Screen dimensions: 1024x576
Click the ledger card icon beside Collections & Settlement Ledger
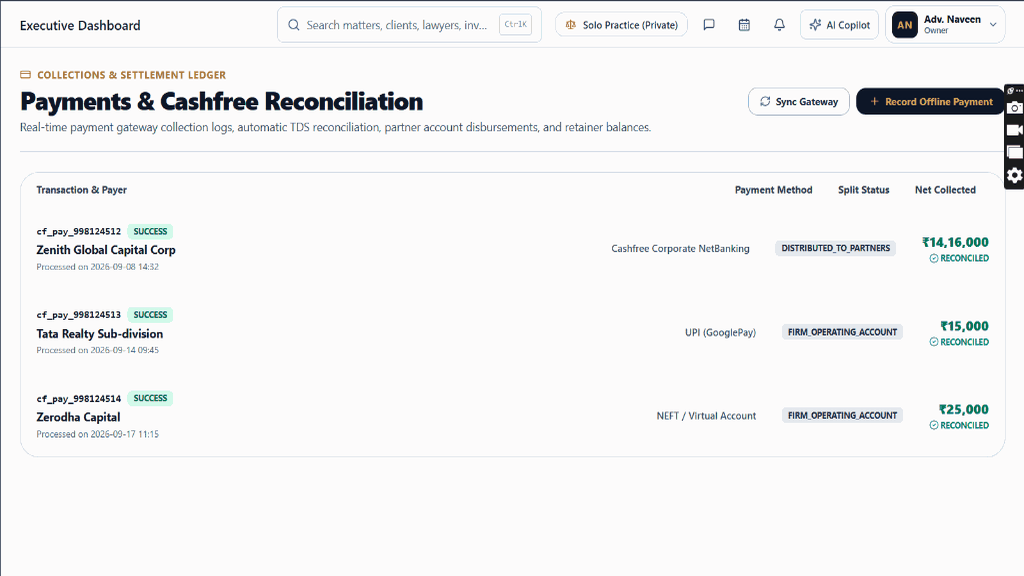(25, 74)
